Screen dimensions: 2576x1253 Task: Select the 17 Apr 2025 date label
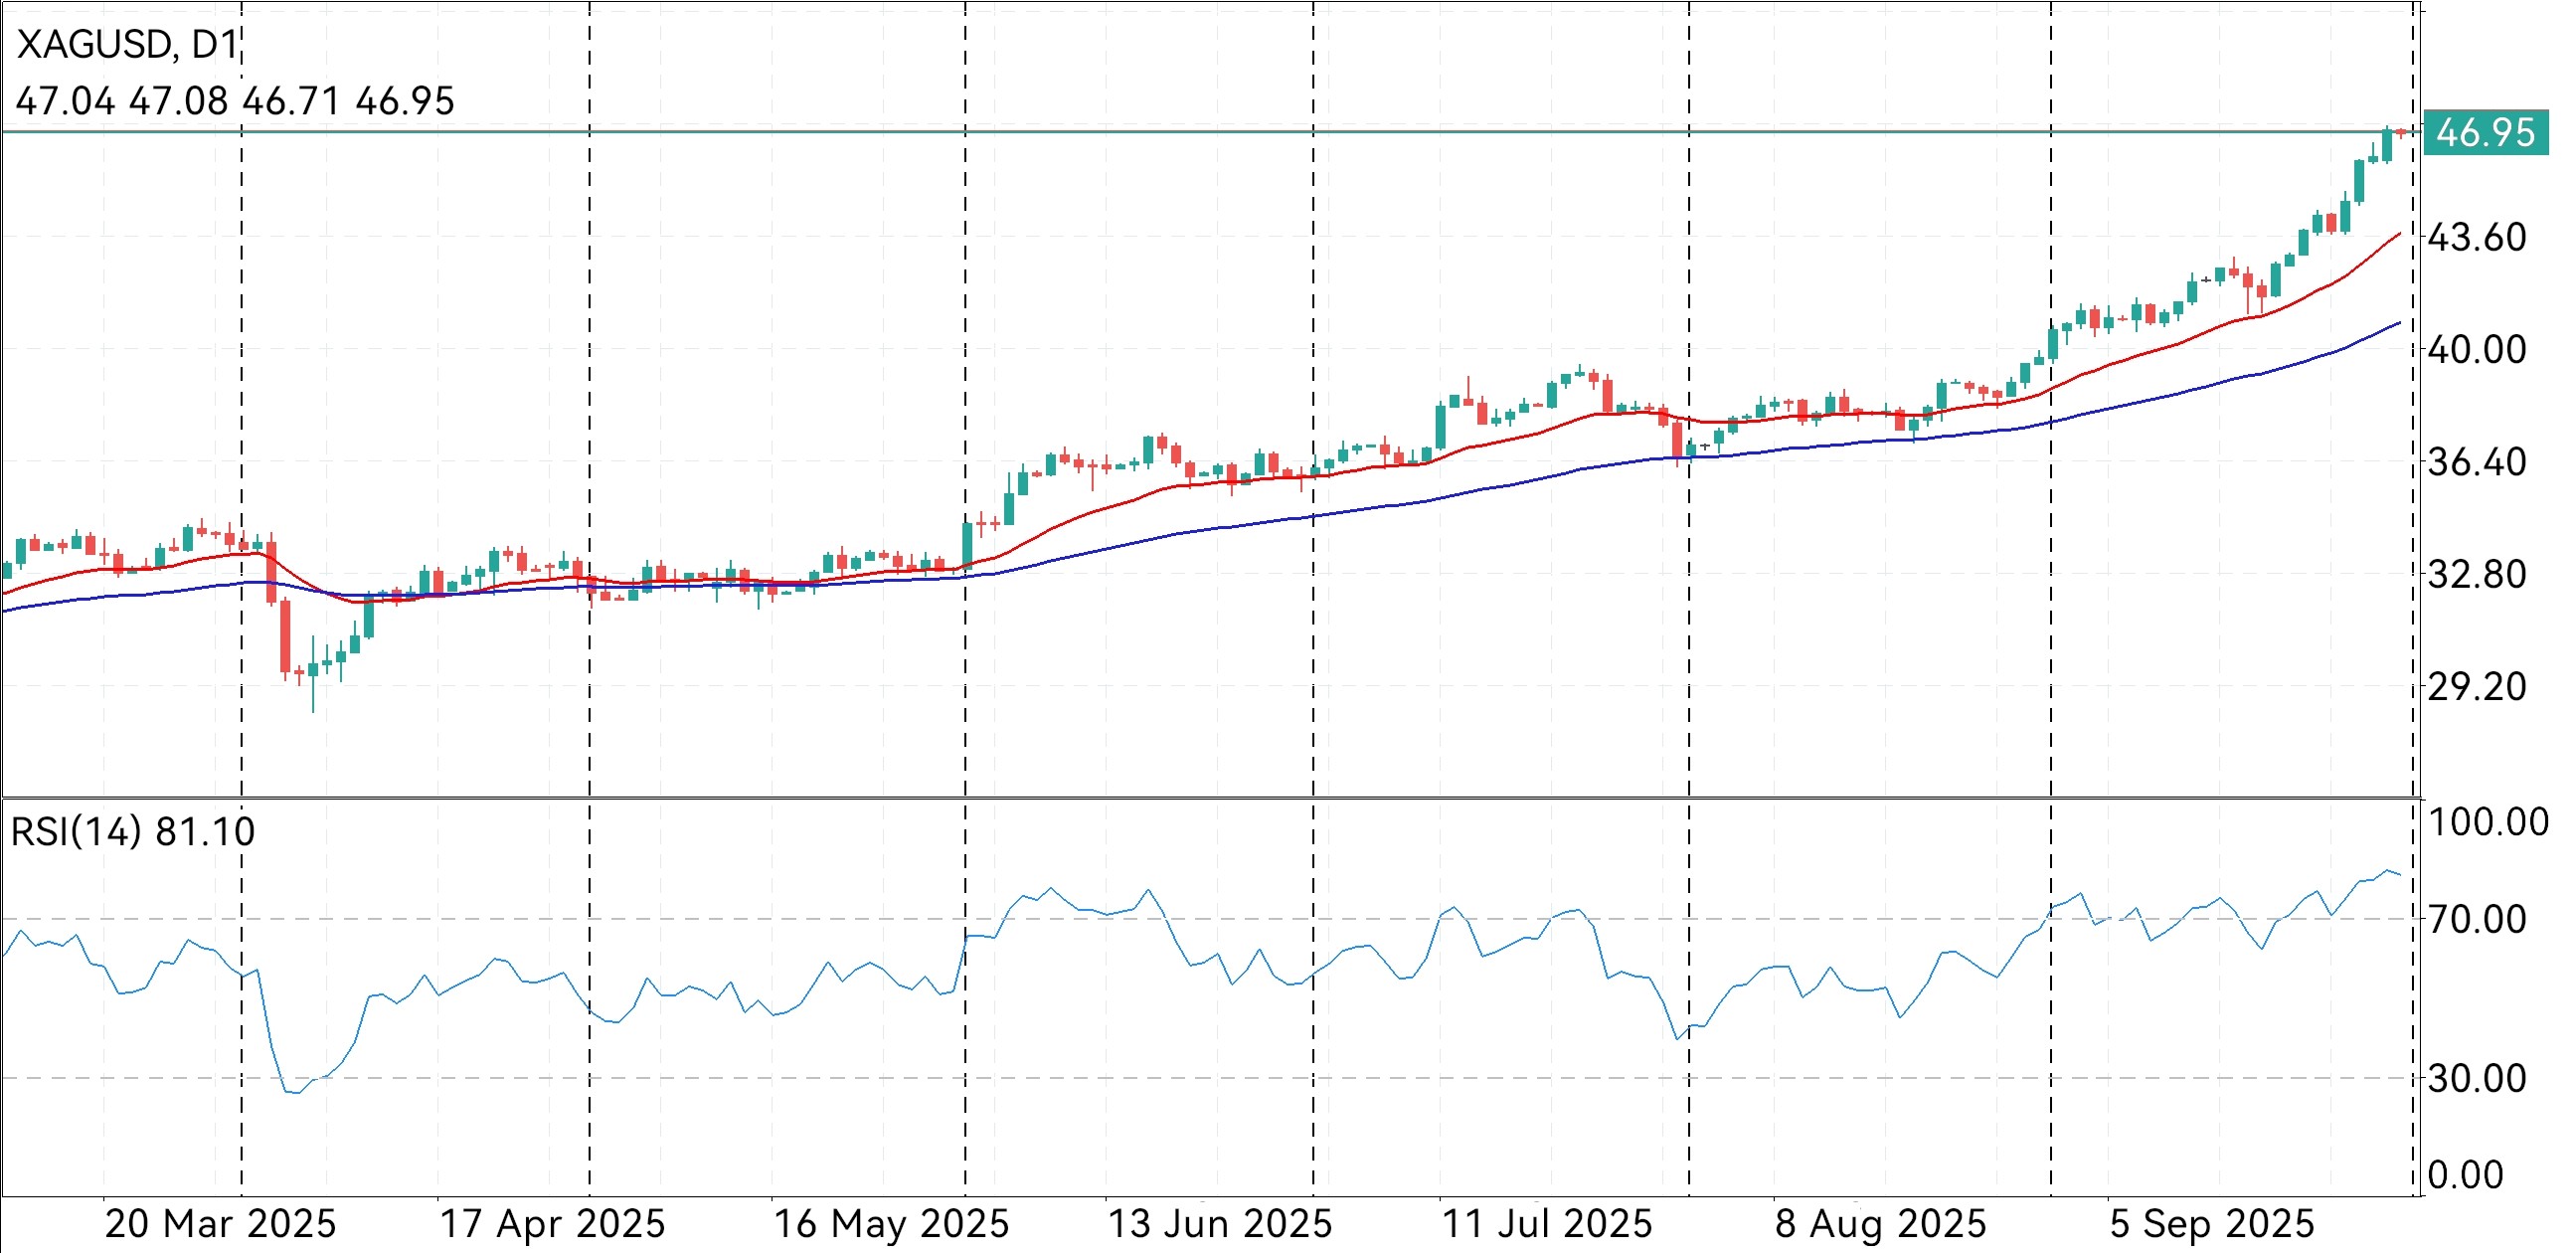pyautogui.click(x=553, y=1224)
